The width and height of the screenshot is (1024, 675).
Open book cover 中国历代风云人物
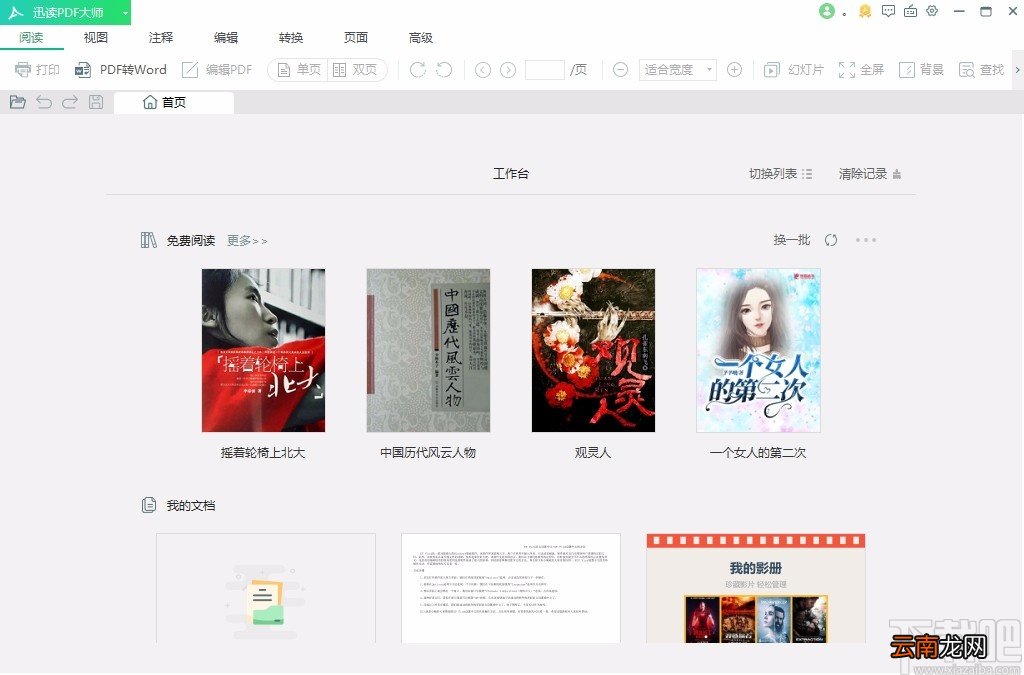point(428,350)
